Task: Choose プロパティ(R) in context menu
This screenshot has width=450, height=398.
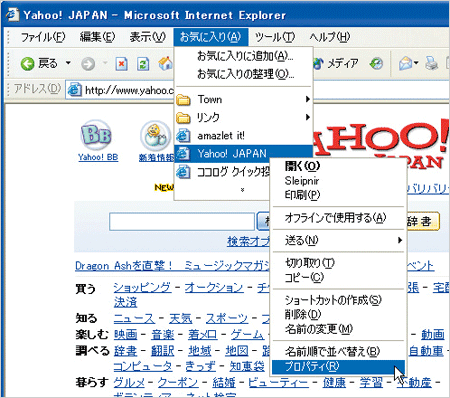Action: point(338,367)
